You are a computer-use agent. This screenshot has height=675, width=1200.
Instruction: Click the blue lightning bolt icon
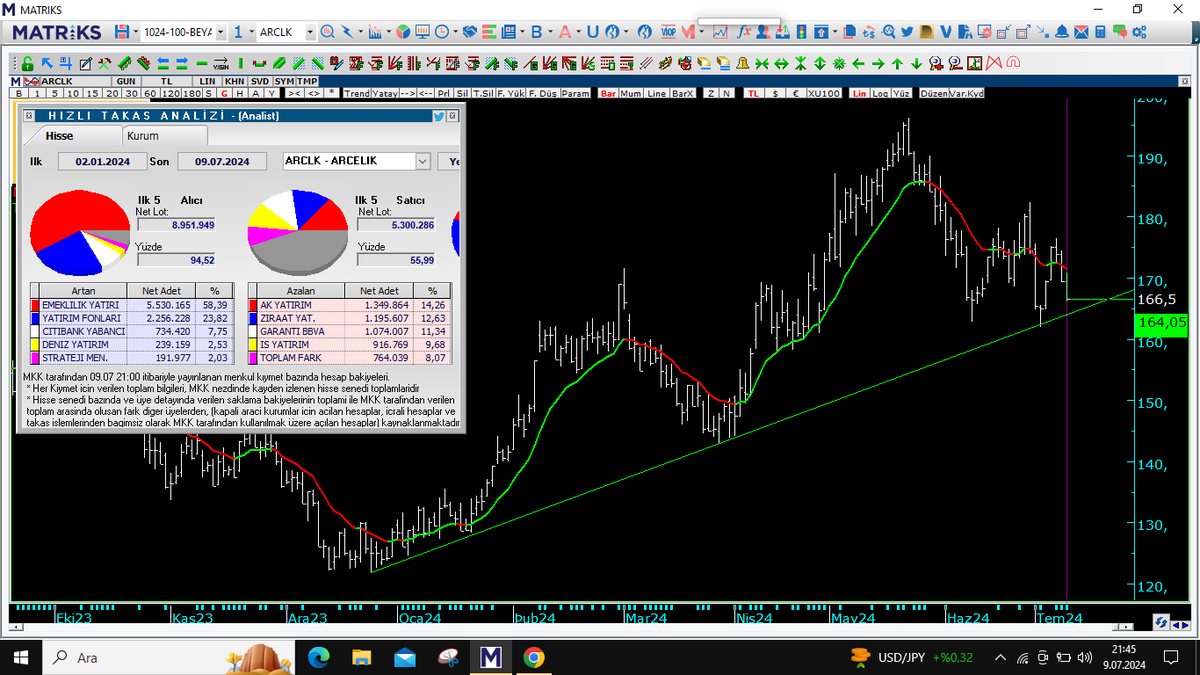tap(346, 31)
